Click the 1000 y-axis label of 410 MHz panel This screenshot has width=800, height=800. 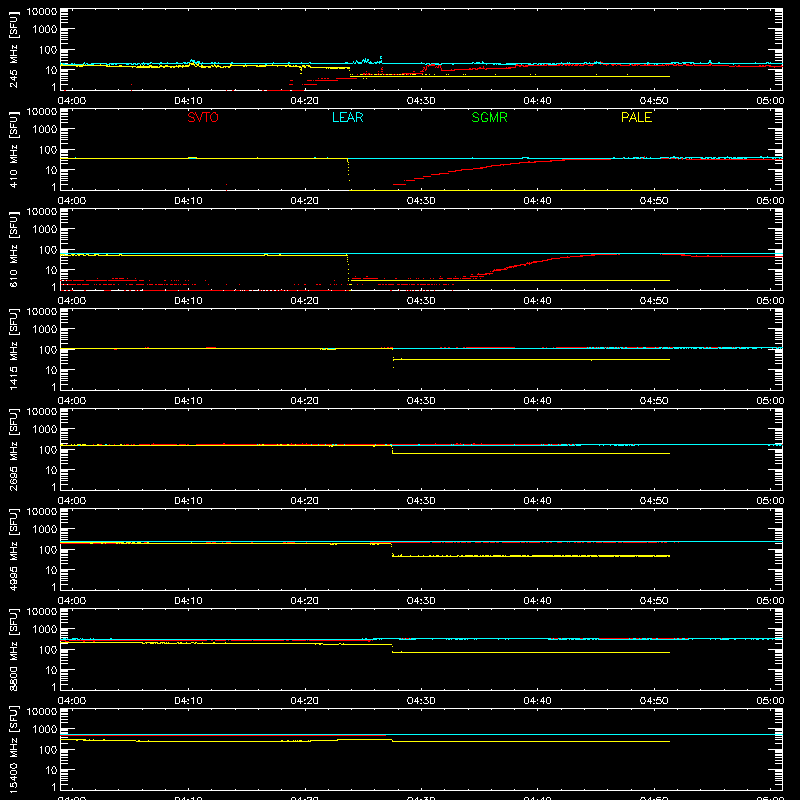tap(45, 130)
